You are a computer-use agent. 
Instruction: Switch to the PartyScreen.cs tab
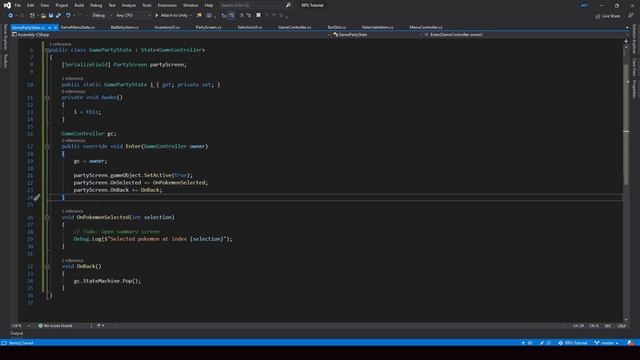pos(209,27)
